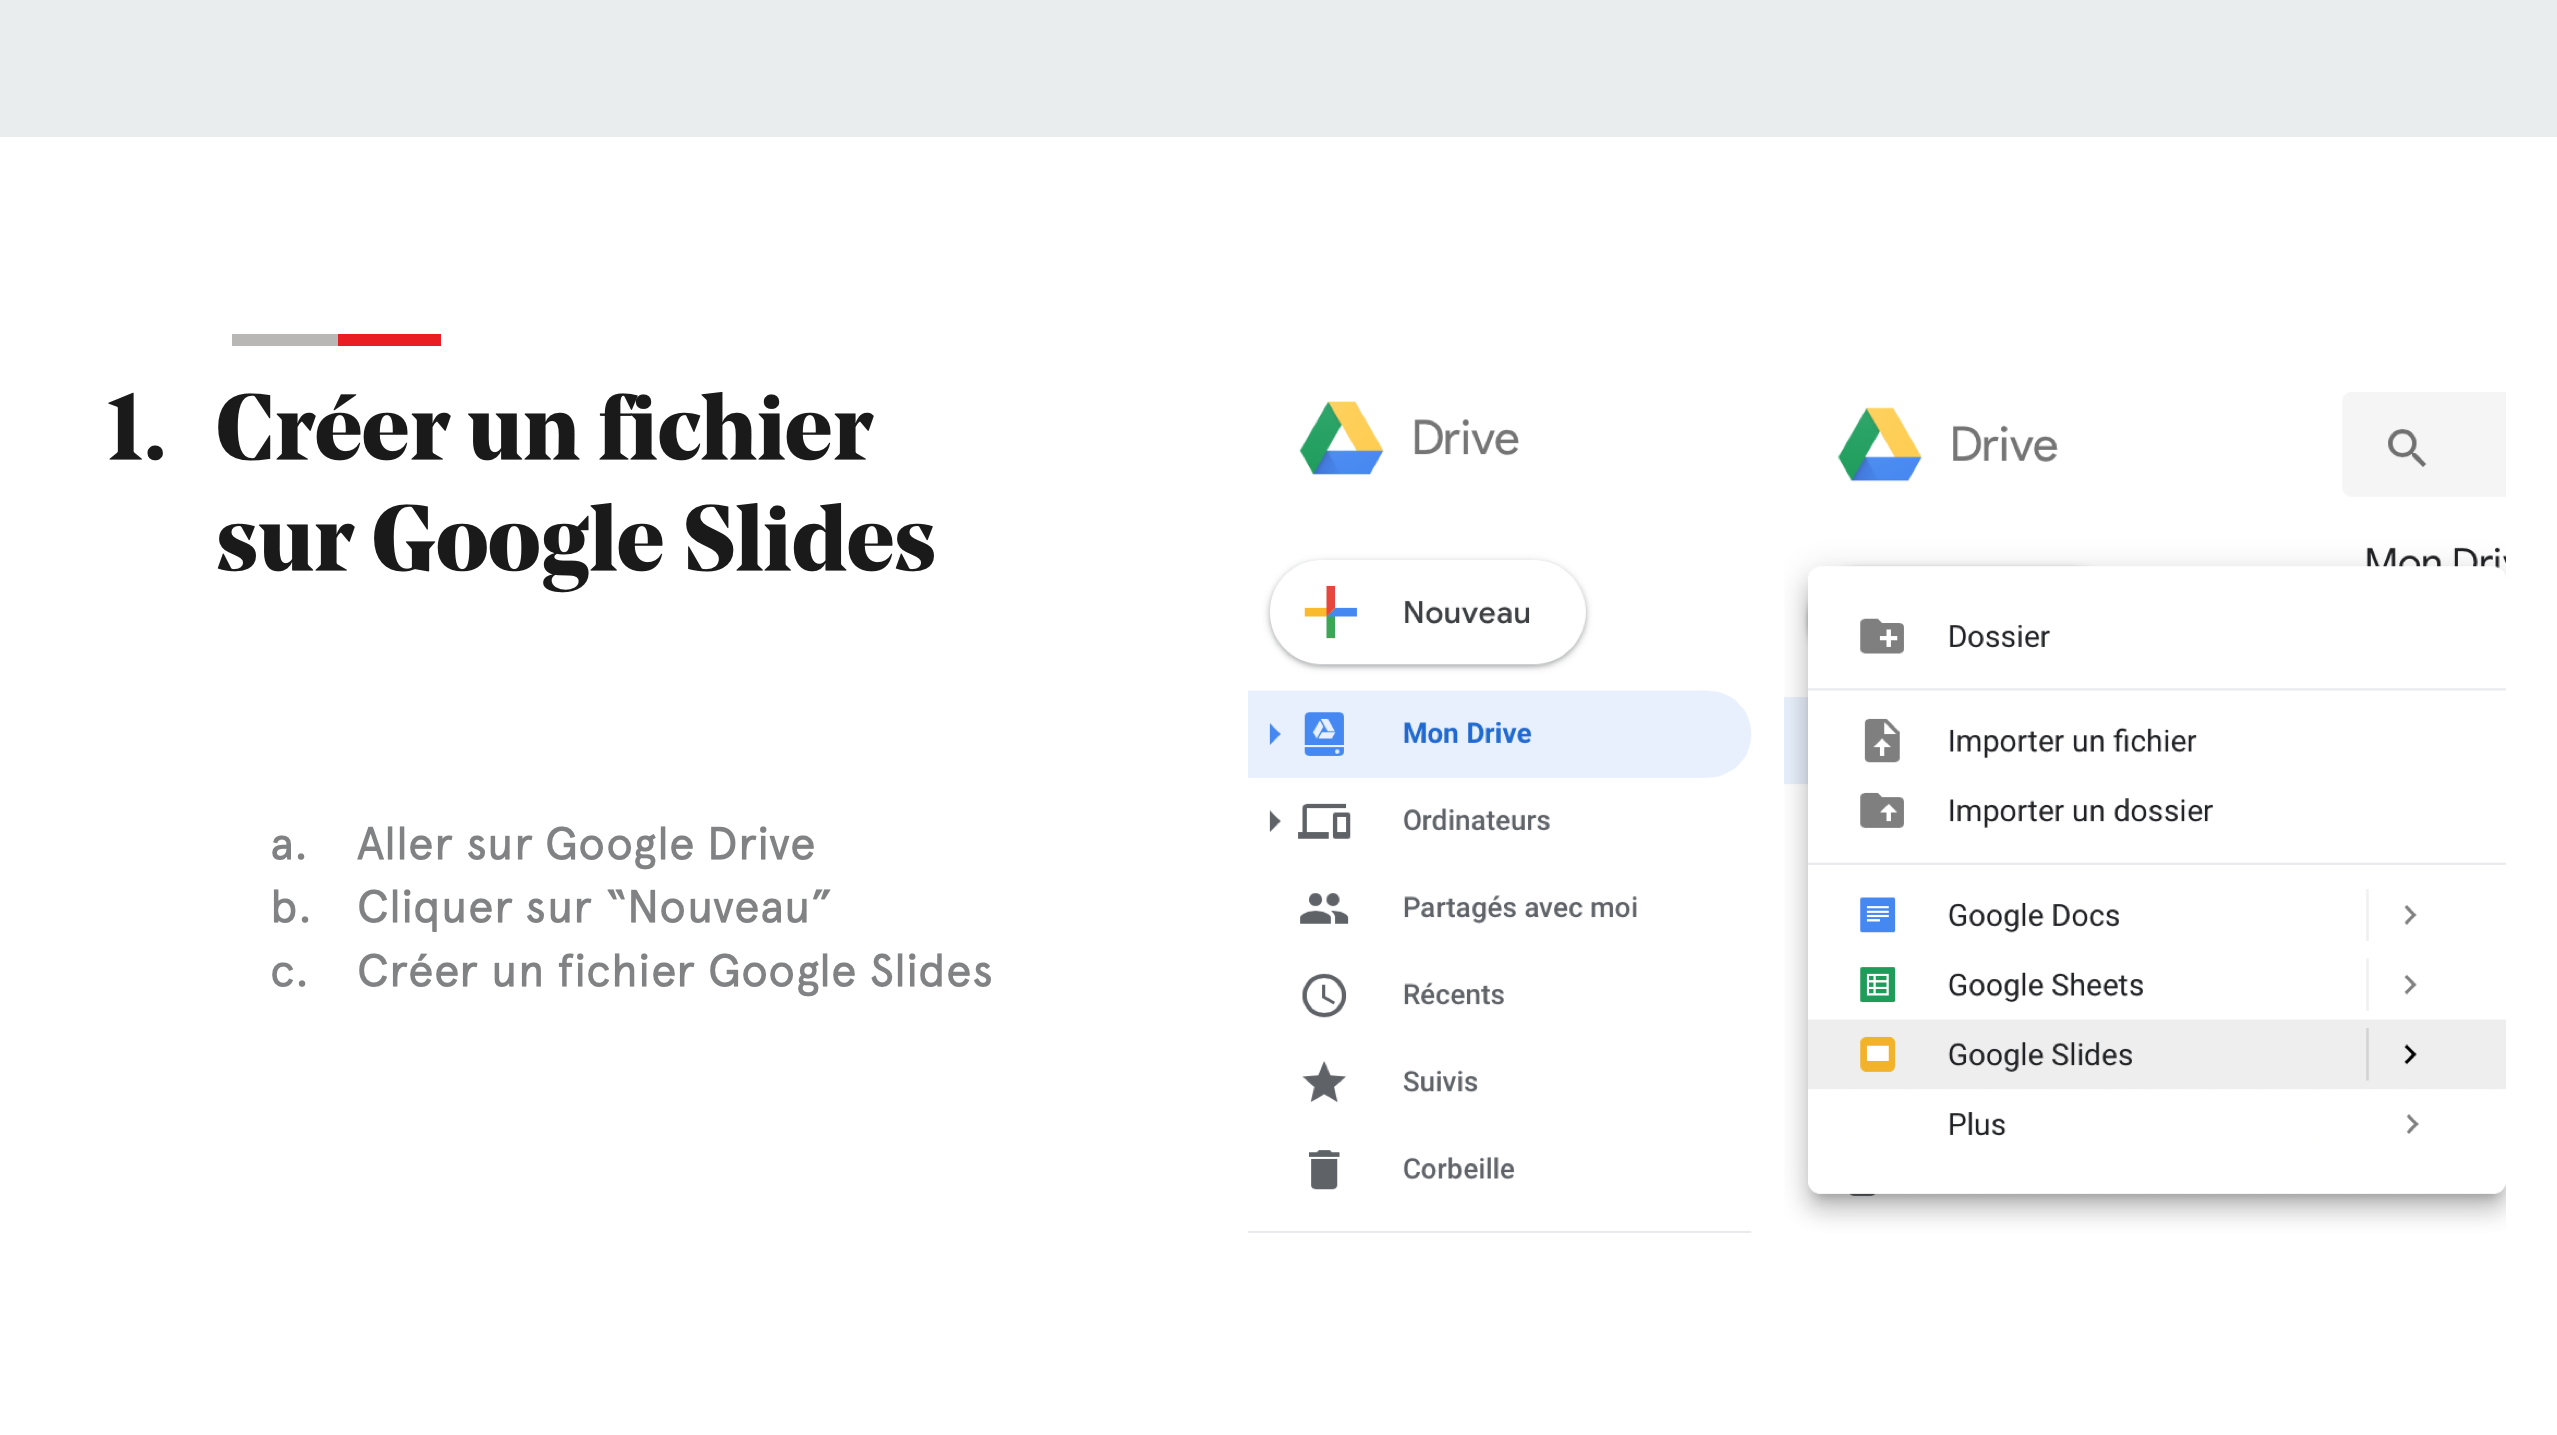This screenshot has width=2557, height=1435.
Task: Expand the Mon Drive tree arrow
Action: (1274, 733)
